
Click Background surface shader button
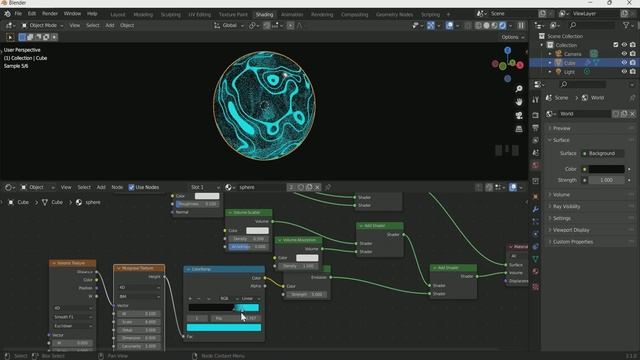tap(602, 153)
